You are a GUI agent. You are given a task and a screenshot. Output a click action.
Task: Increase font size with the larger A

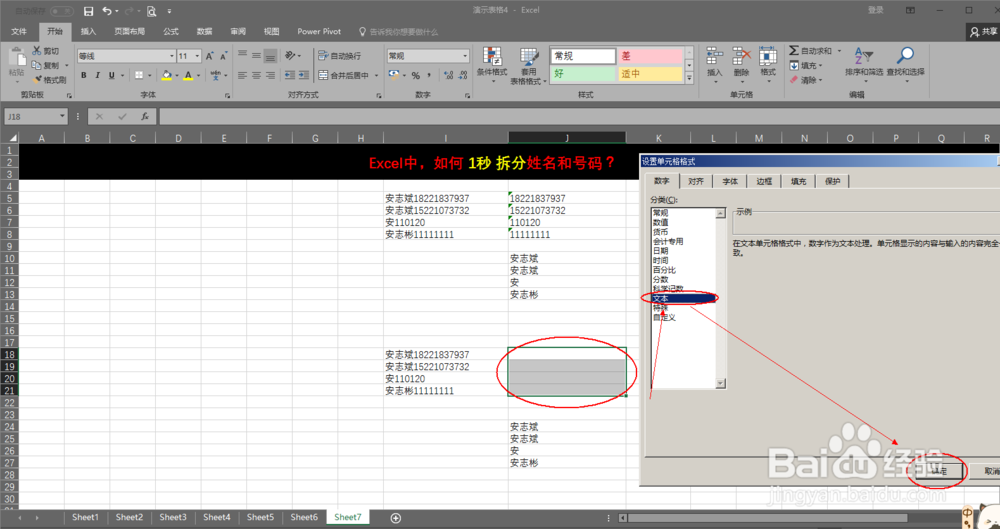209,56
